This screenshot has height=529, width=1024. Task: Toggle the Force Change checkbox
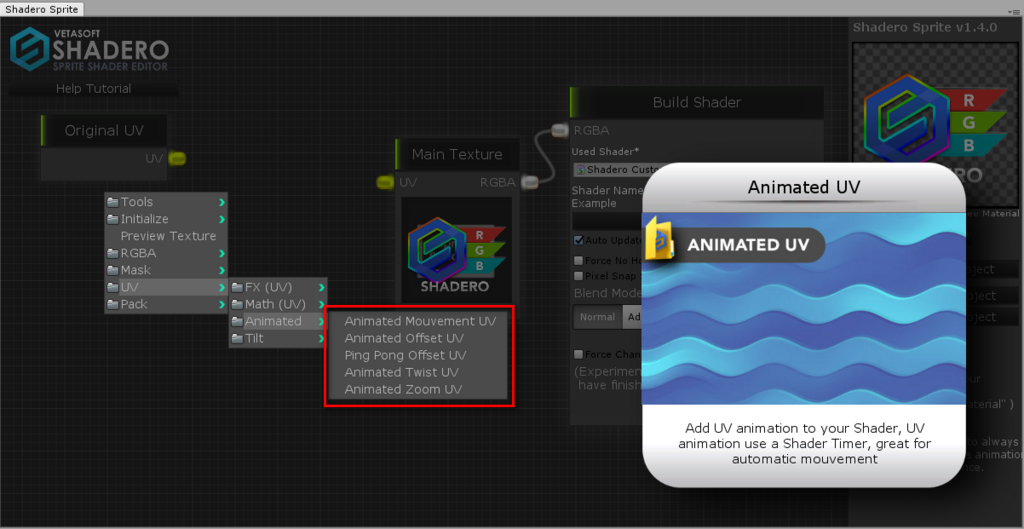pos(578,355)
